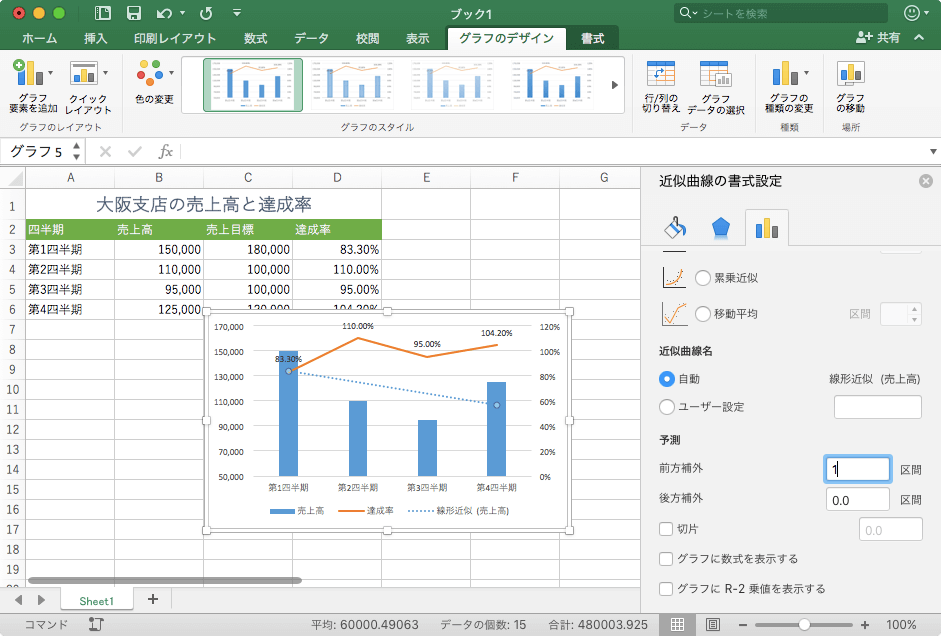Enable グラフに R-2 乗値を表示する checkbox
941x636 pixels.
point(666,589)
